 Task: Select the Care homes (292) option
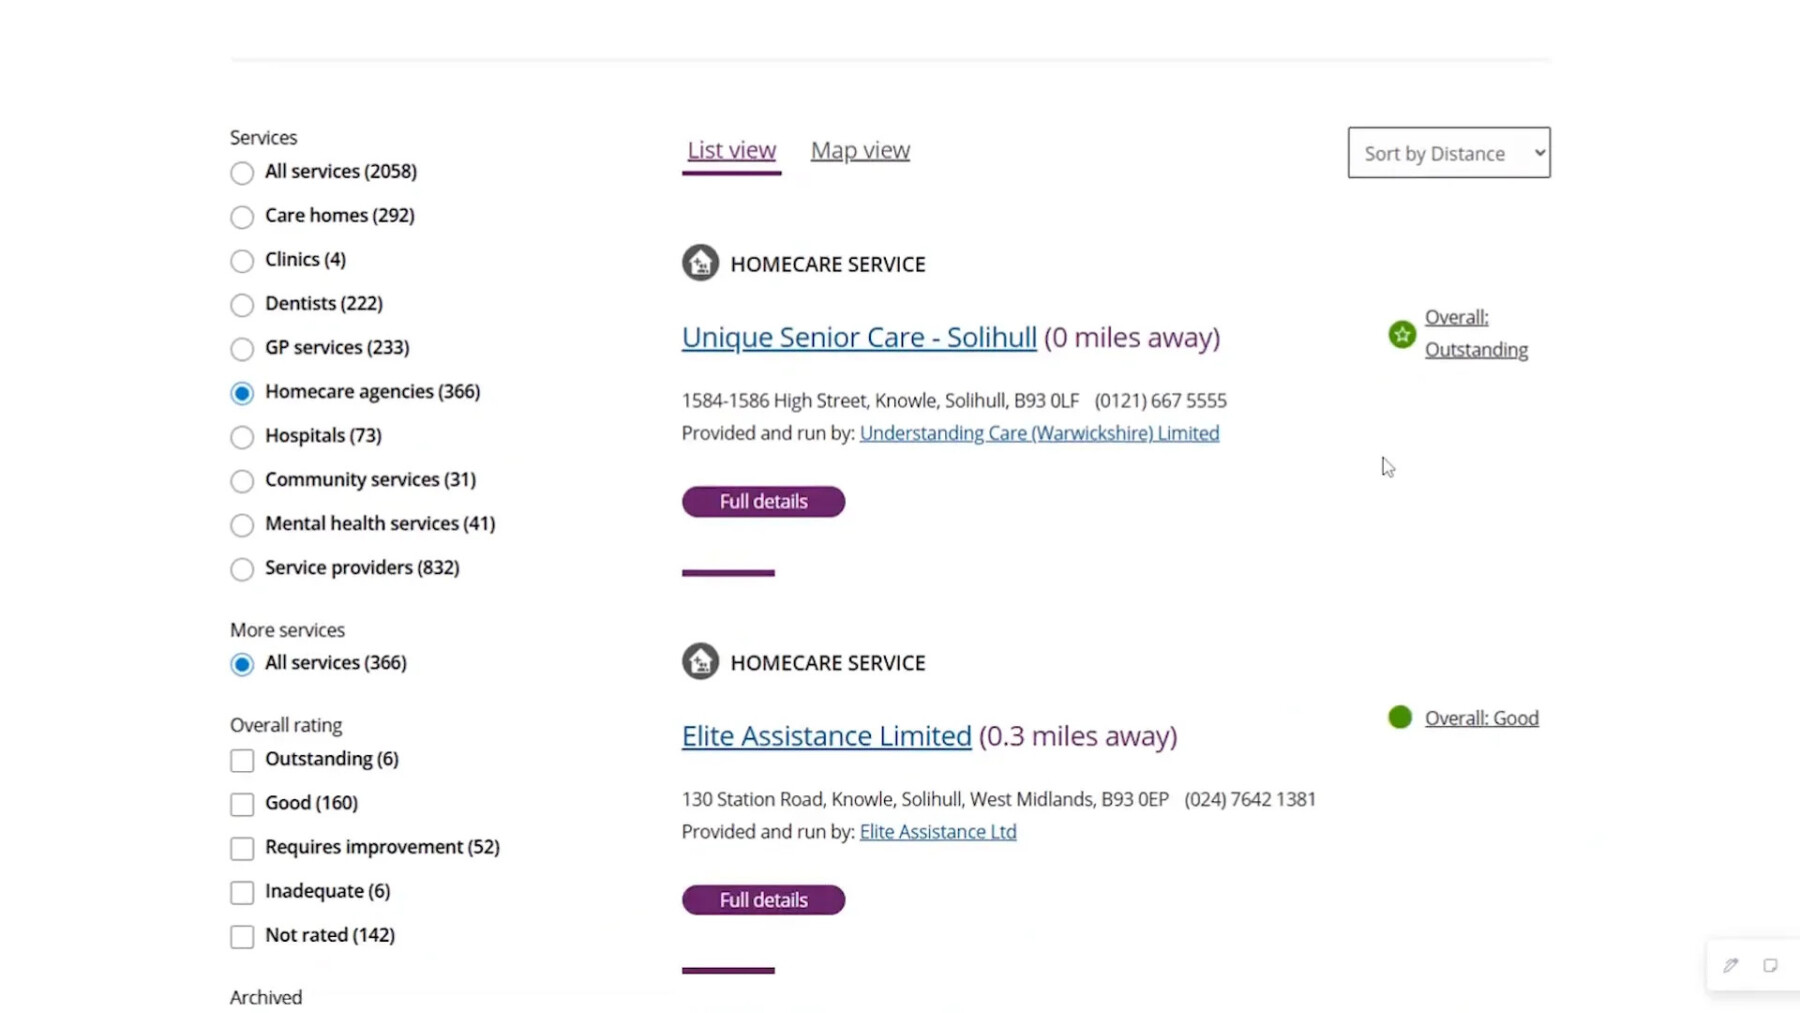(242, 216)
